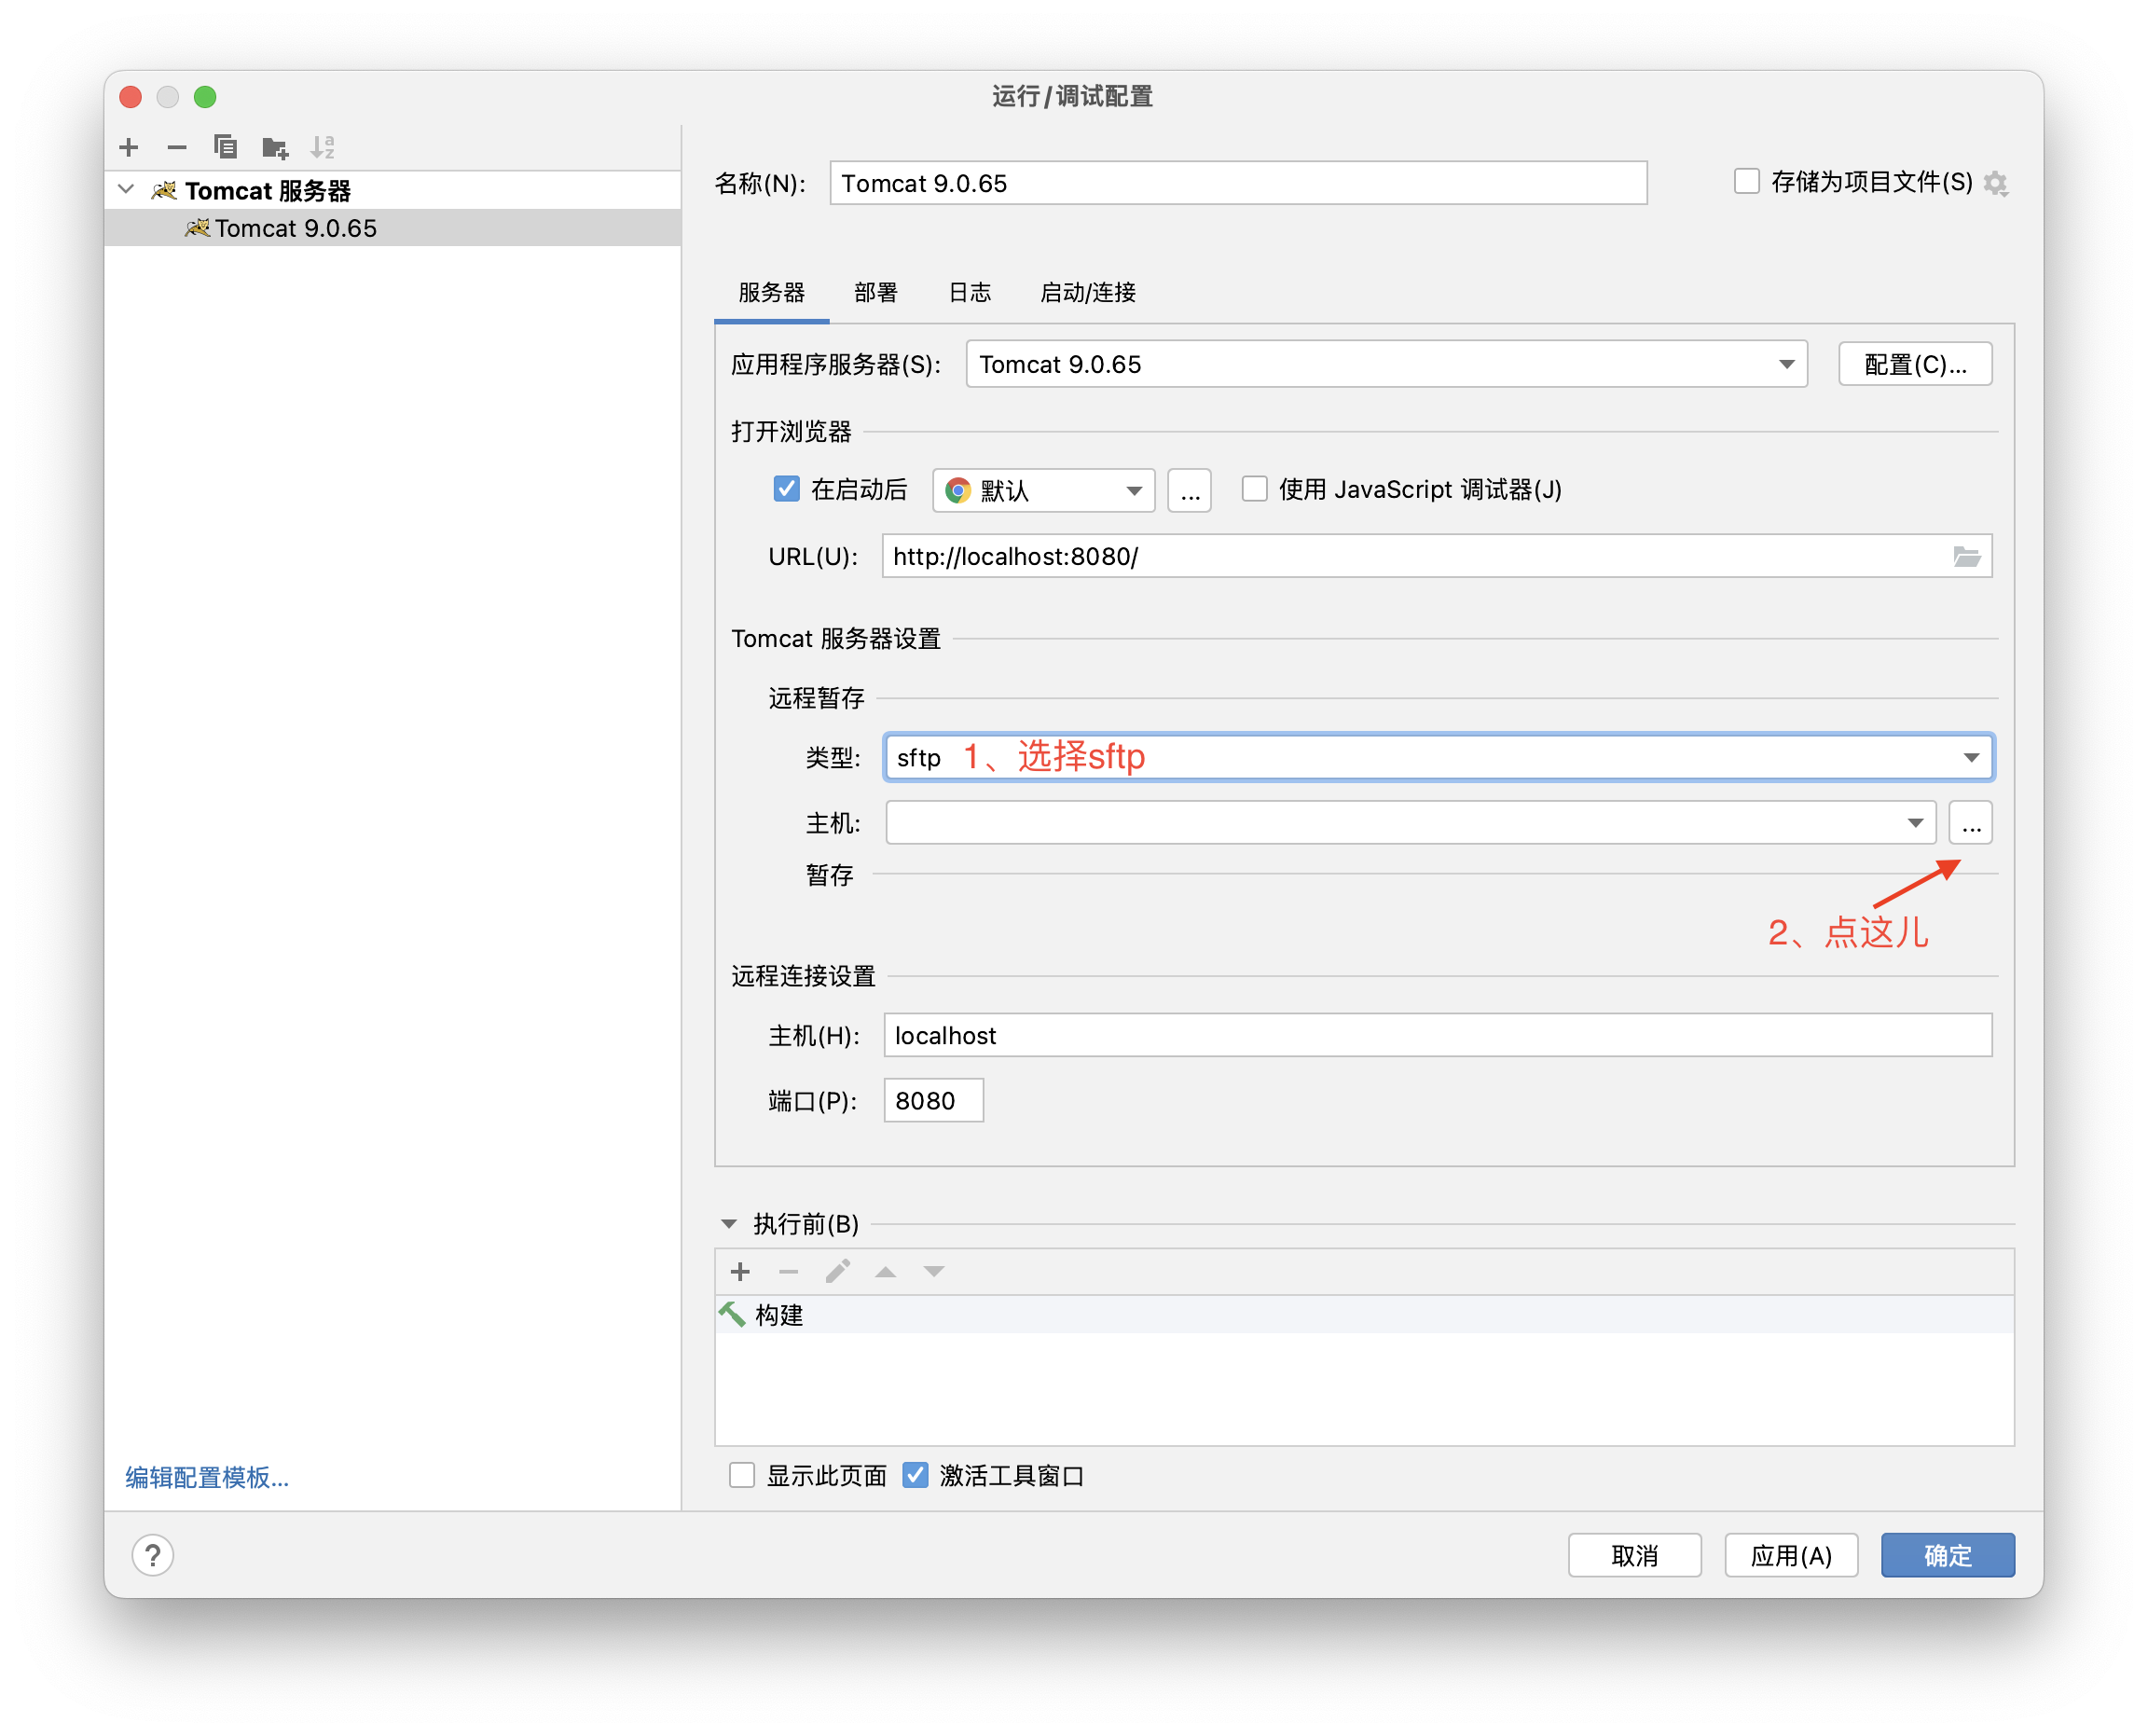Uncheck the 在启动后 checkbox
The height and width of the screenshot is (1736, 2148).
coord(787,489)
